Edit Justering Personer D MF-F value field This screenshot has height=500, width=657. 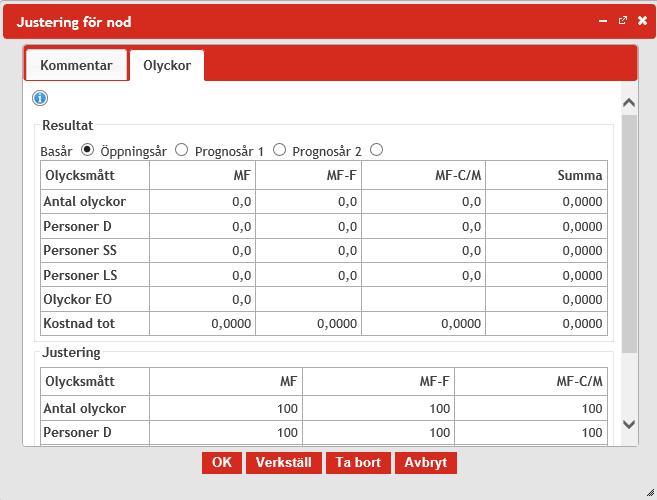(378, 433)
